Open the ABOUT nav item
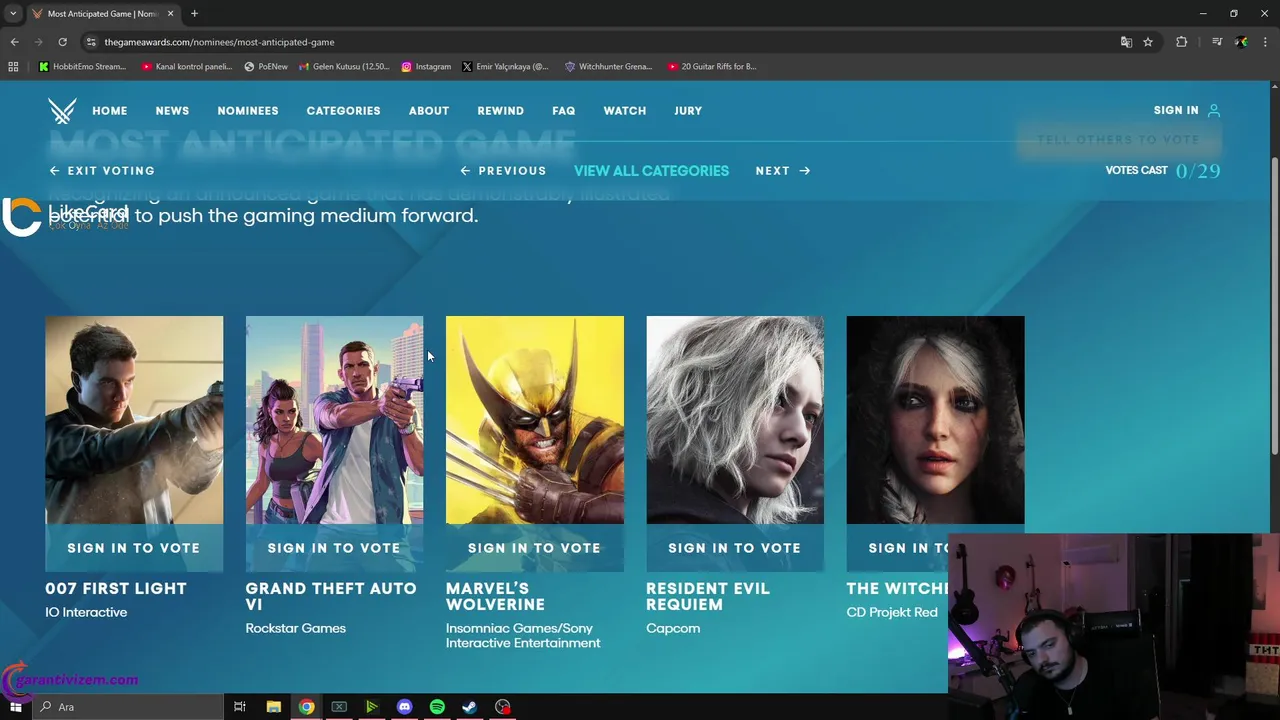 tap(429, 111)
